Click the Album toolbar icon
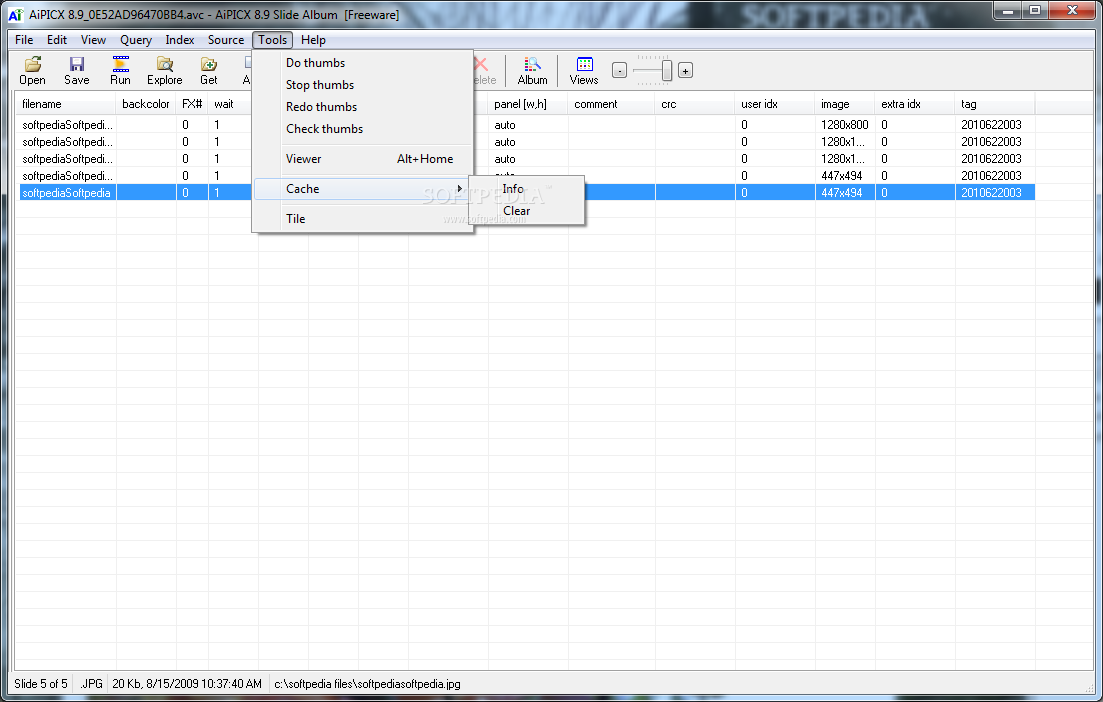 click(533, 70)
